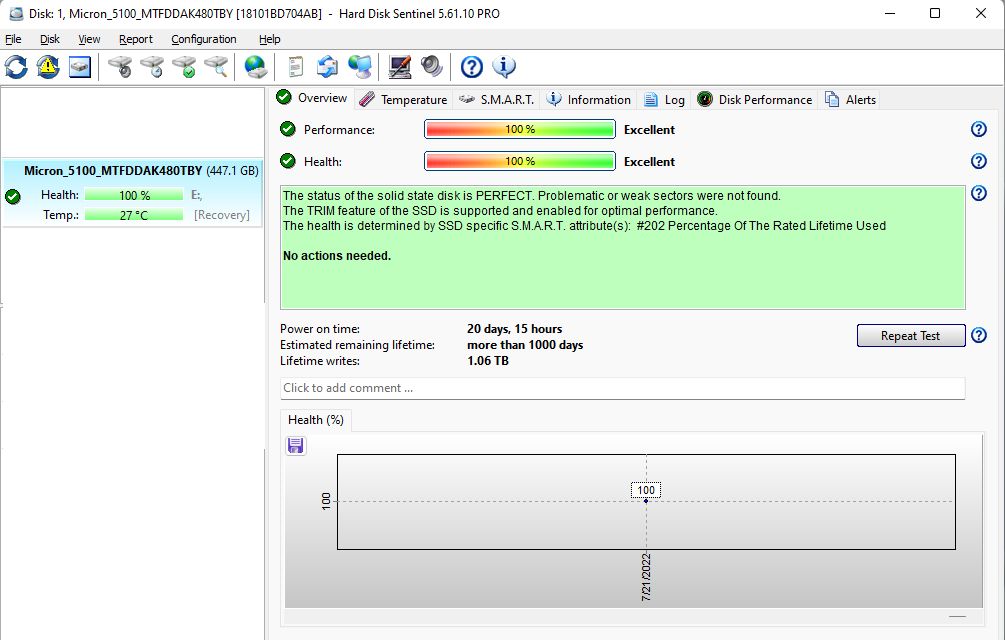This screenshot has width=1005, height=640.
Task: Click the refresh arrows toolbar icon
Action: point(16,67)
